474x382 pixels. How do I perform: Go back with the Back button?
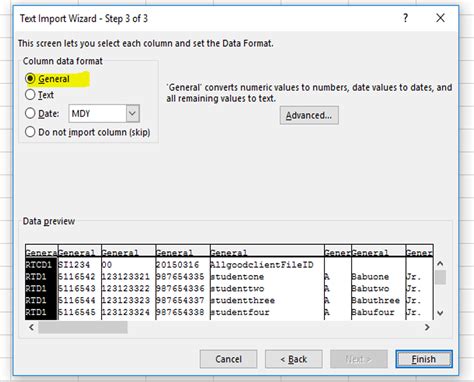click(294, 359)
